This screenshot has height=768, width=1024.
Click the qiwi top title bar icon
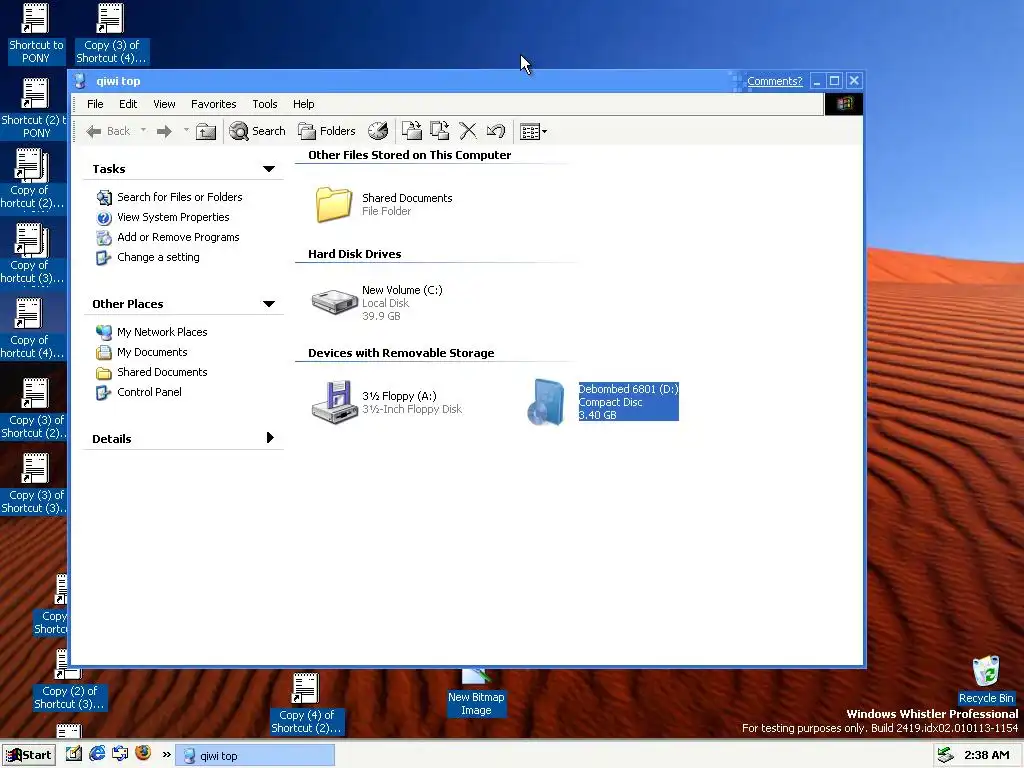pos(80,81)
